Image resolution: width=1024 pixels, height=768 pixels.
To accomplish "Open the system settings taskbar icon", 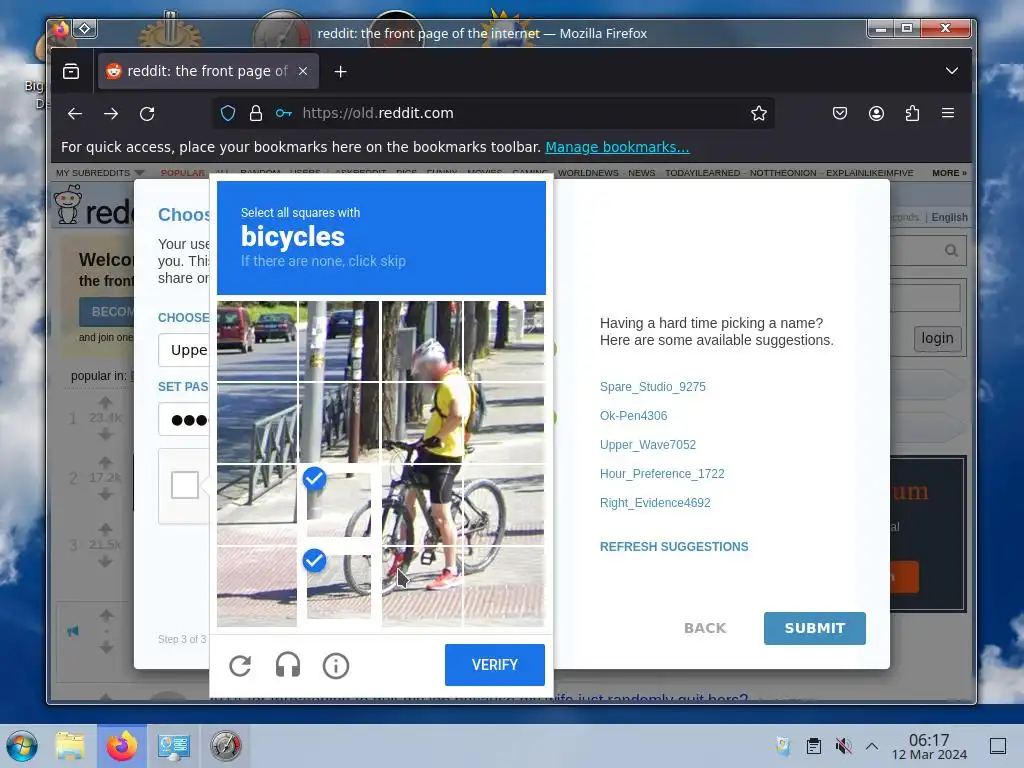I will (x=174, y=746).
